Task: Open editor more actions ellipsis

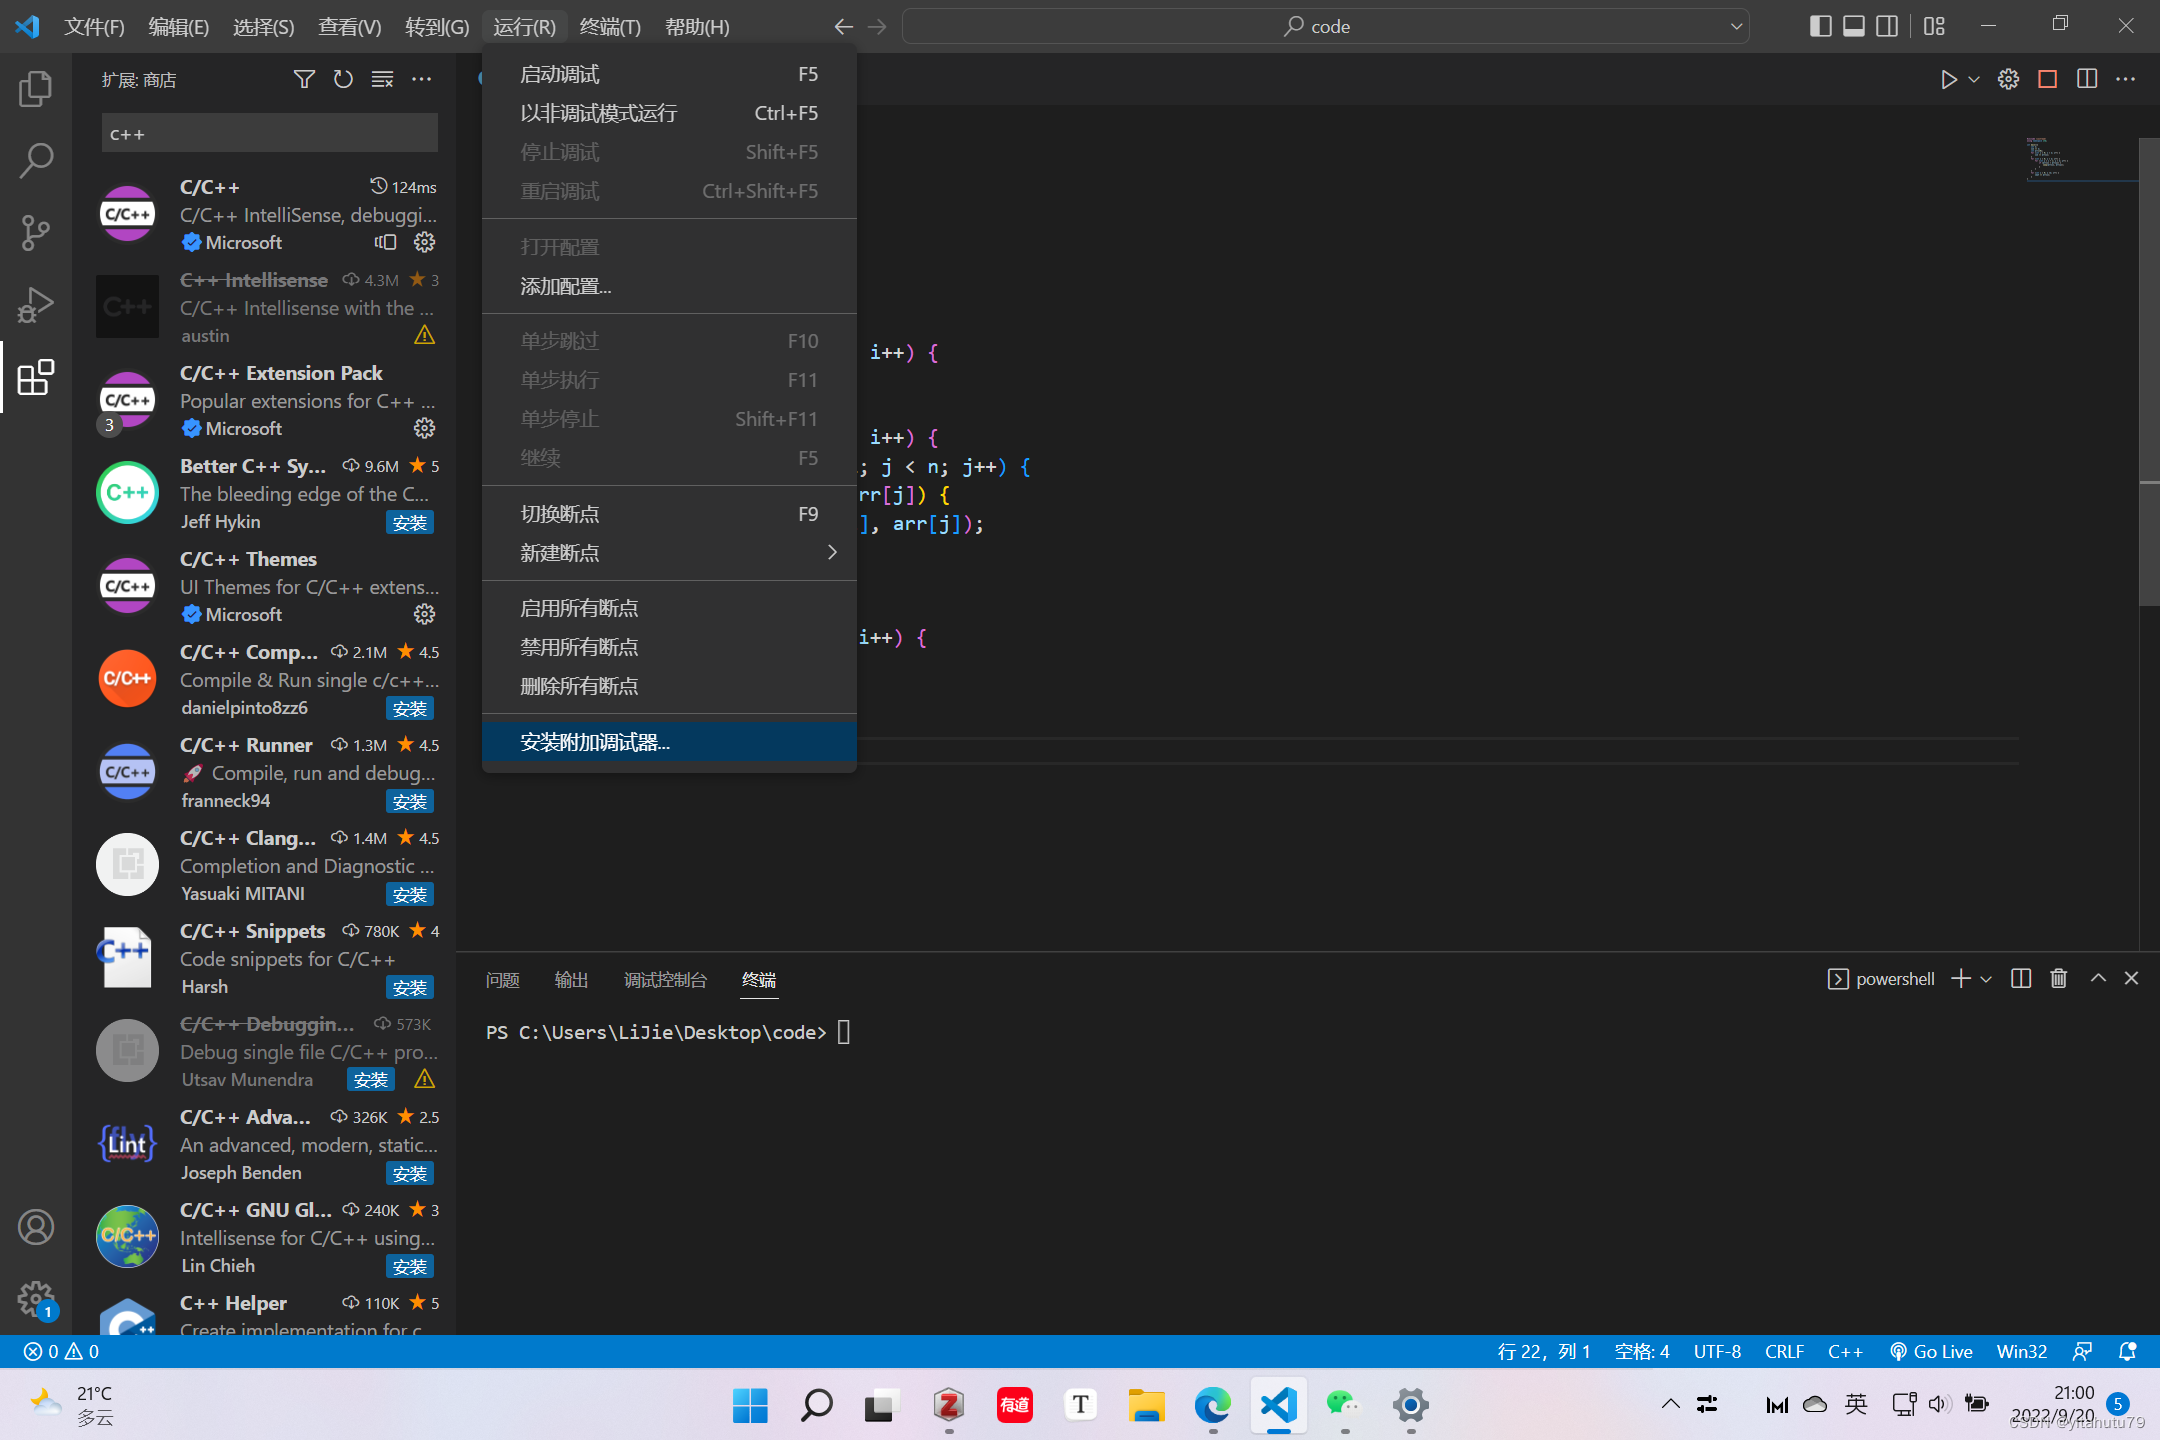Action: [2126, 79]
